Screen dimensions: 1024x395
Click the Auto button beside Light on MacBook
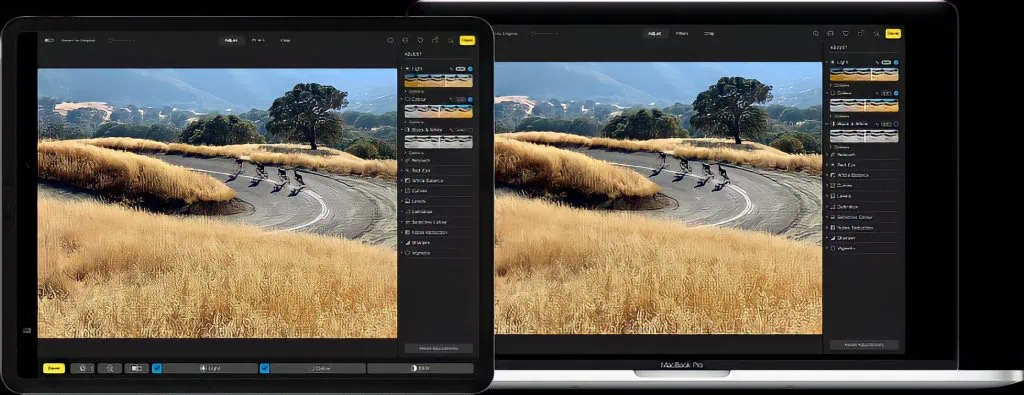coord(886,63)
